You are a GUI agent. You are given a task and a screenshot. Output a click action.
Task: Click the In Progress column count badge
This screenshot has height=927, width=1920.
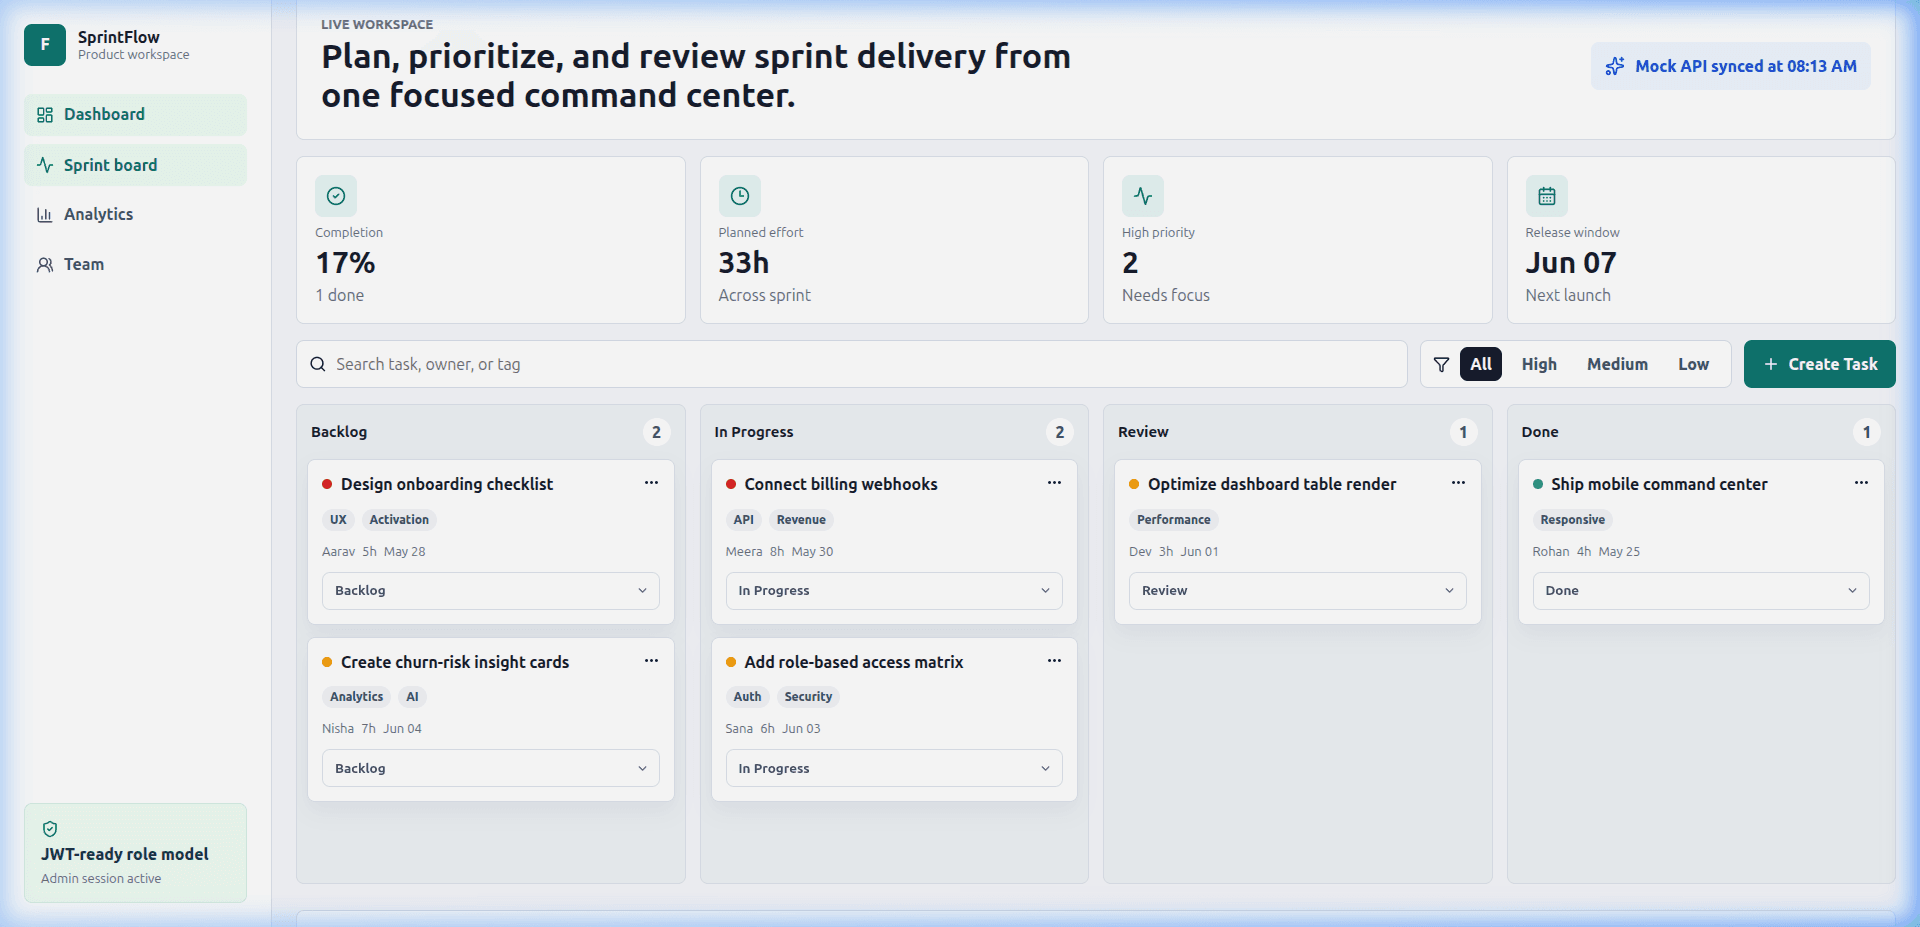coord(1060,432)
